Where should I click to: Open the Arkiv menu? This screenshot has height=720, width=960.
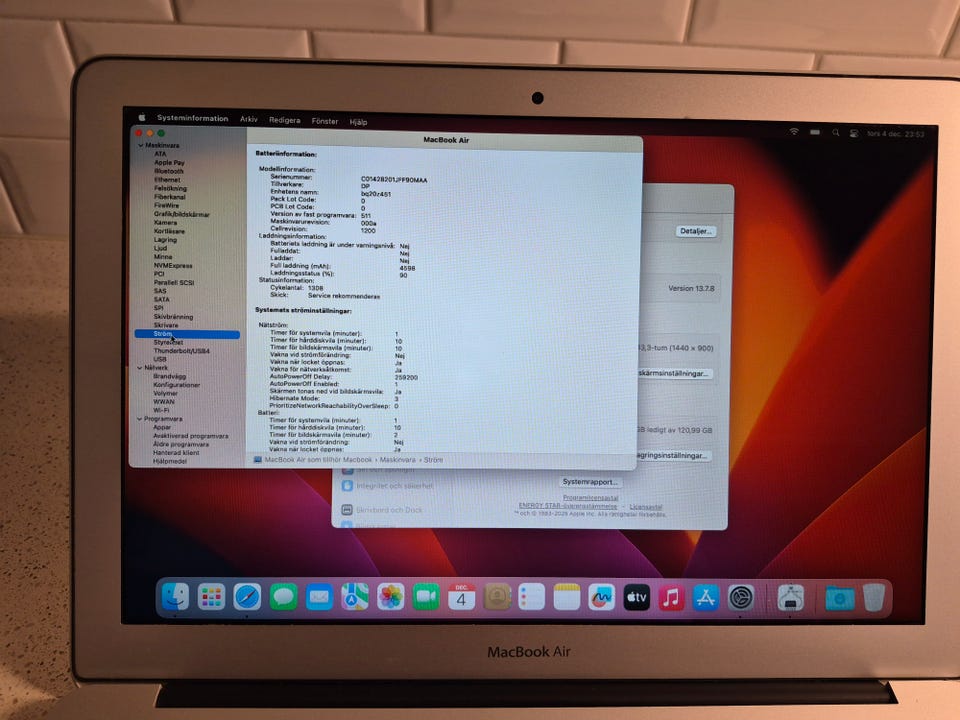(249, 119)
